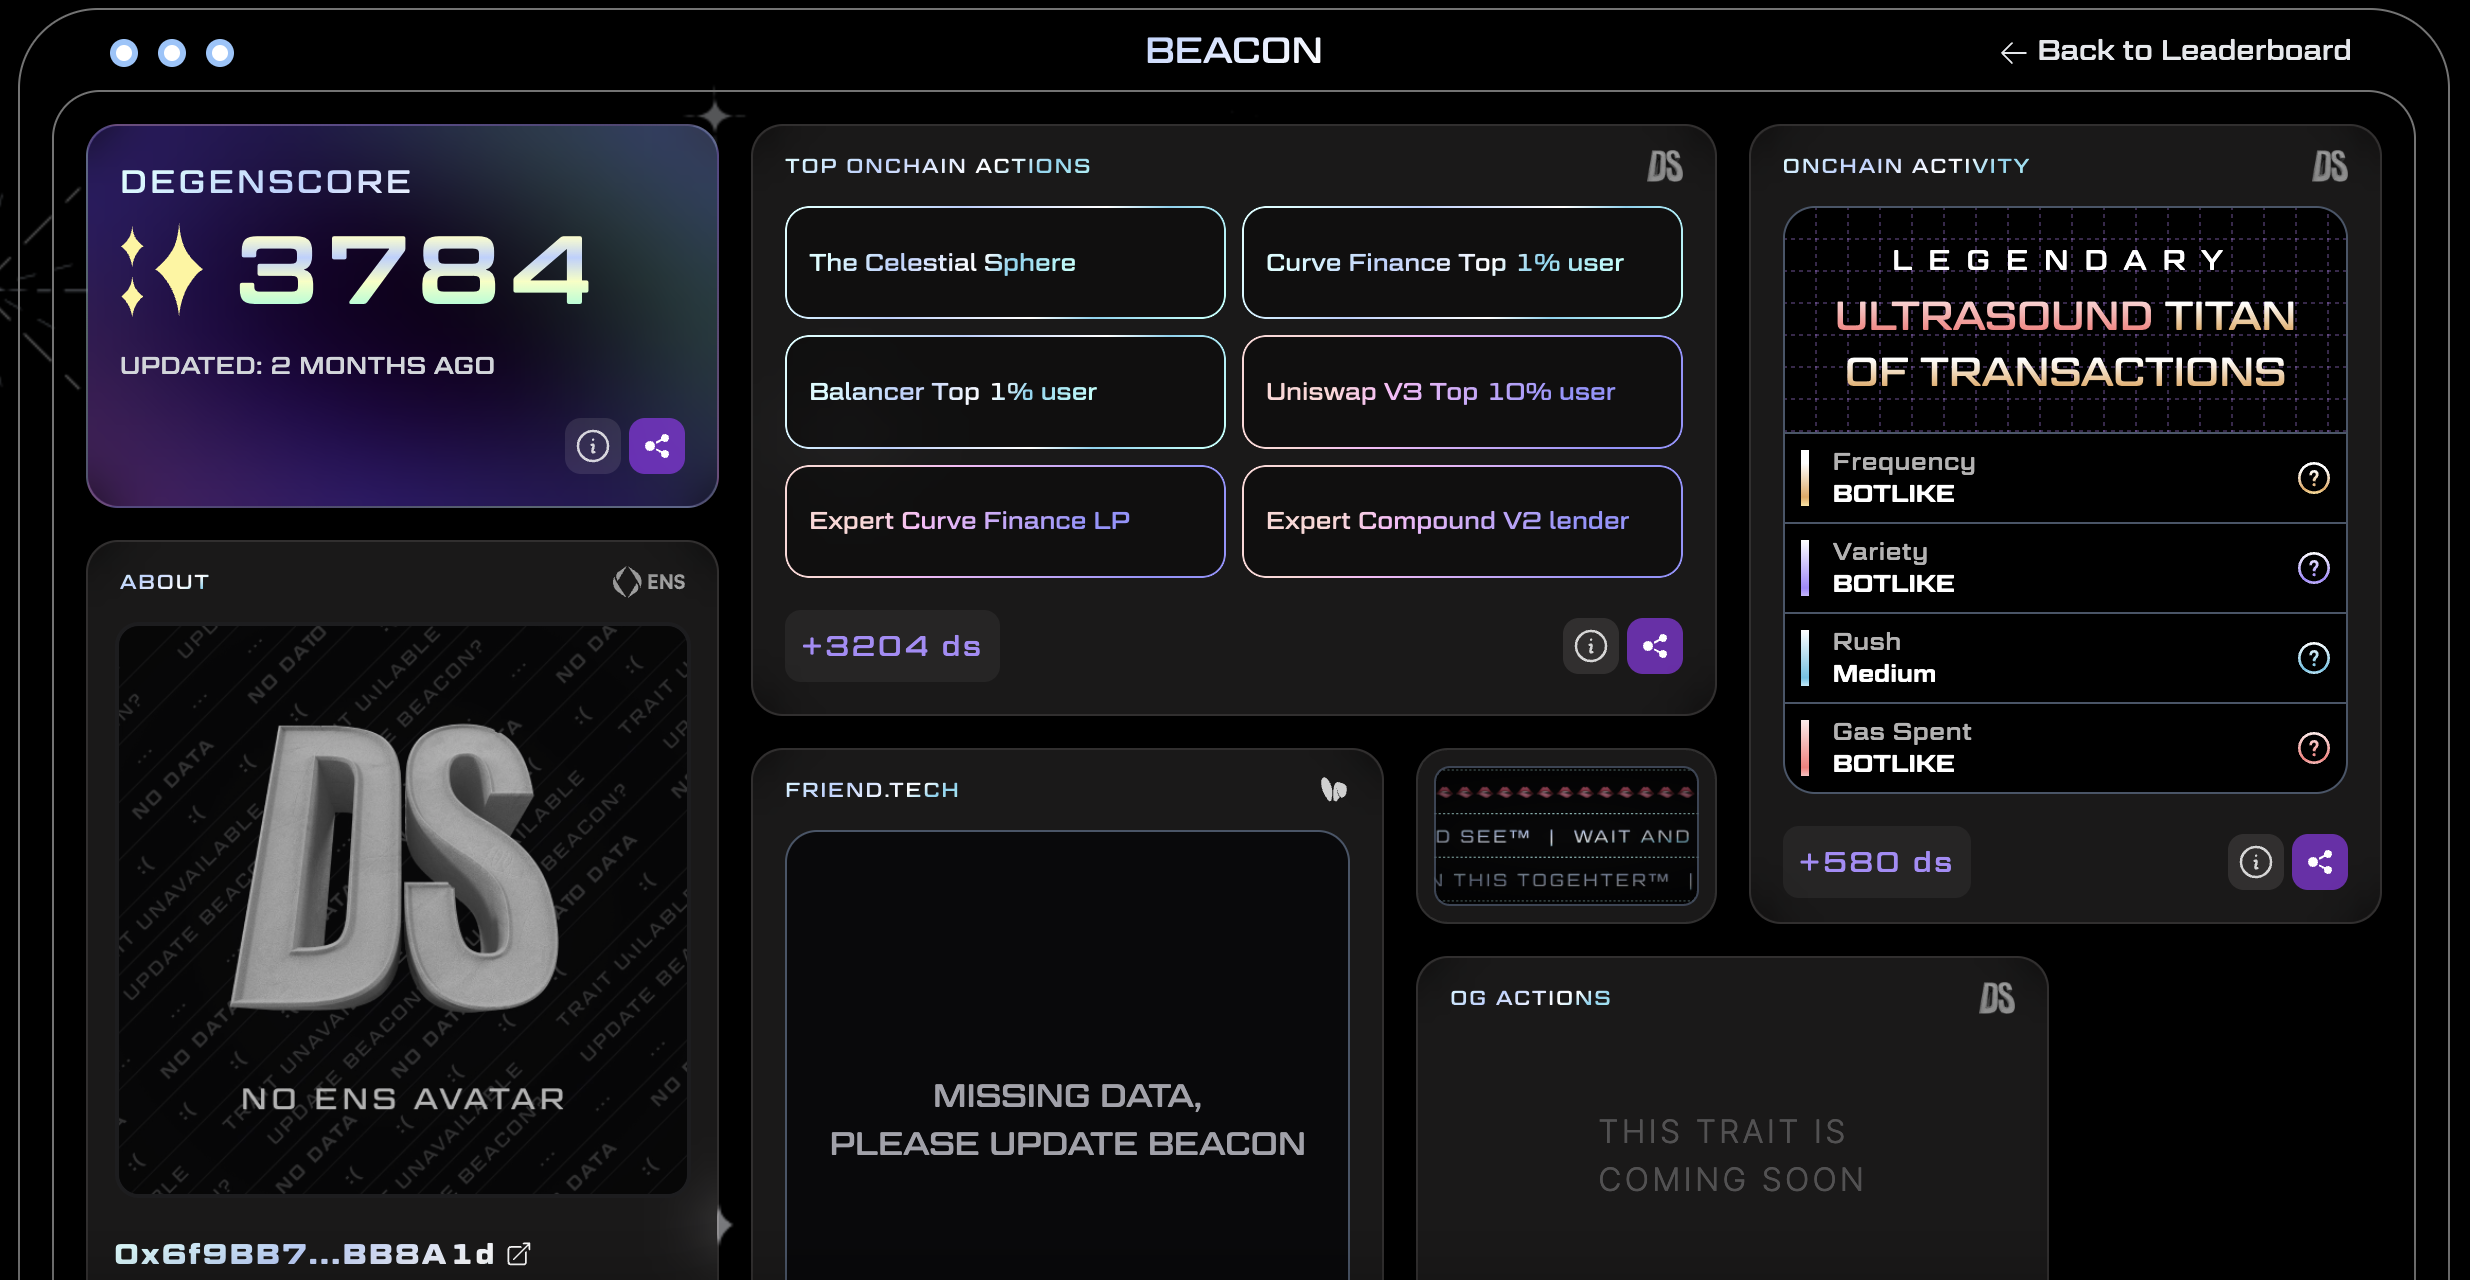The height and width of the screenshot is (1280, 2470).
Task: Select Curve Finance Top 1% user badge
Action: point(1461,262)
